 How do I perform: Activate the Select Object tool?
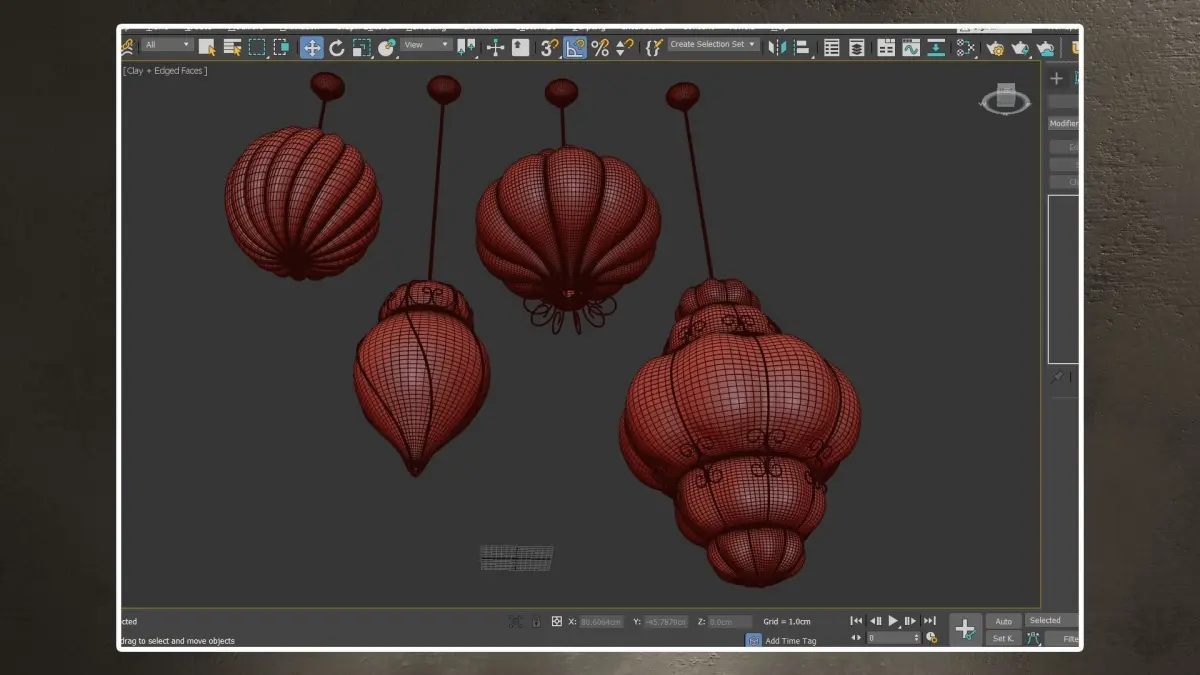pyautogui.click(x=207, y=47)
